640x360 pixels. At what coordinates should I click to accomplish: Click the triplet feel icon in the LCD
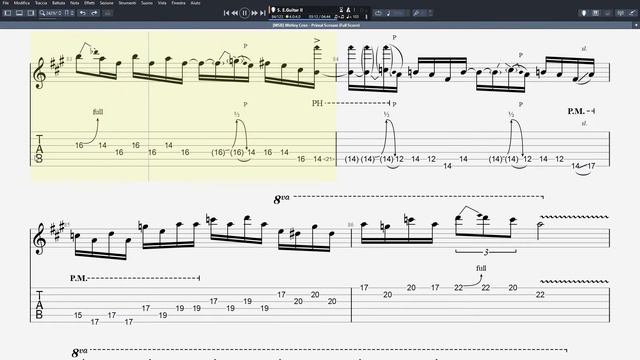pyautogui.click(x=339, y=17)
